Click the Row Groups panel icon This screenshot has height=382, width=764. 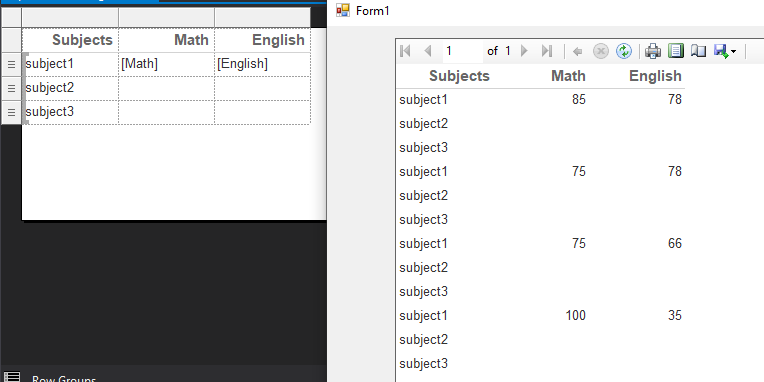(x=11, y=377)
